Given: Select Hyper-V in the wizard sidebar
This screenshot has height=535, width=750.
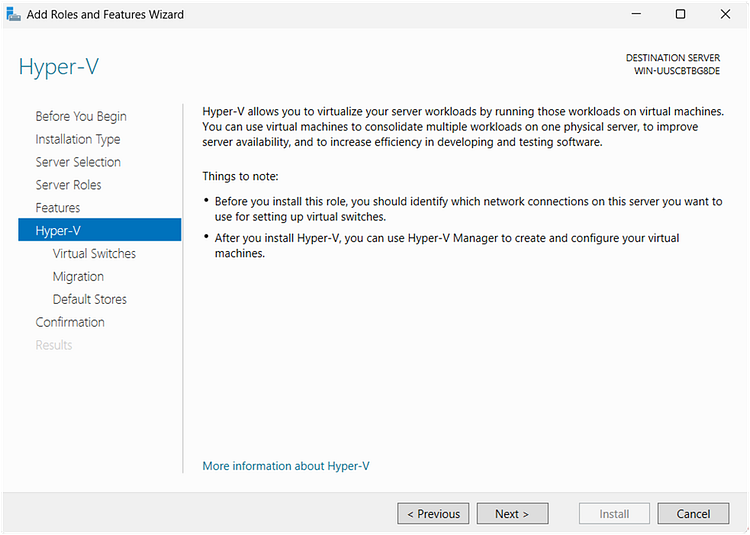Looking at the screenshot, I should coord(99,230).
